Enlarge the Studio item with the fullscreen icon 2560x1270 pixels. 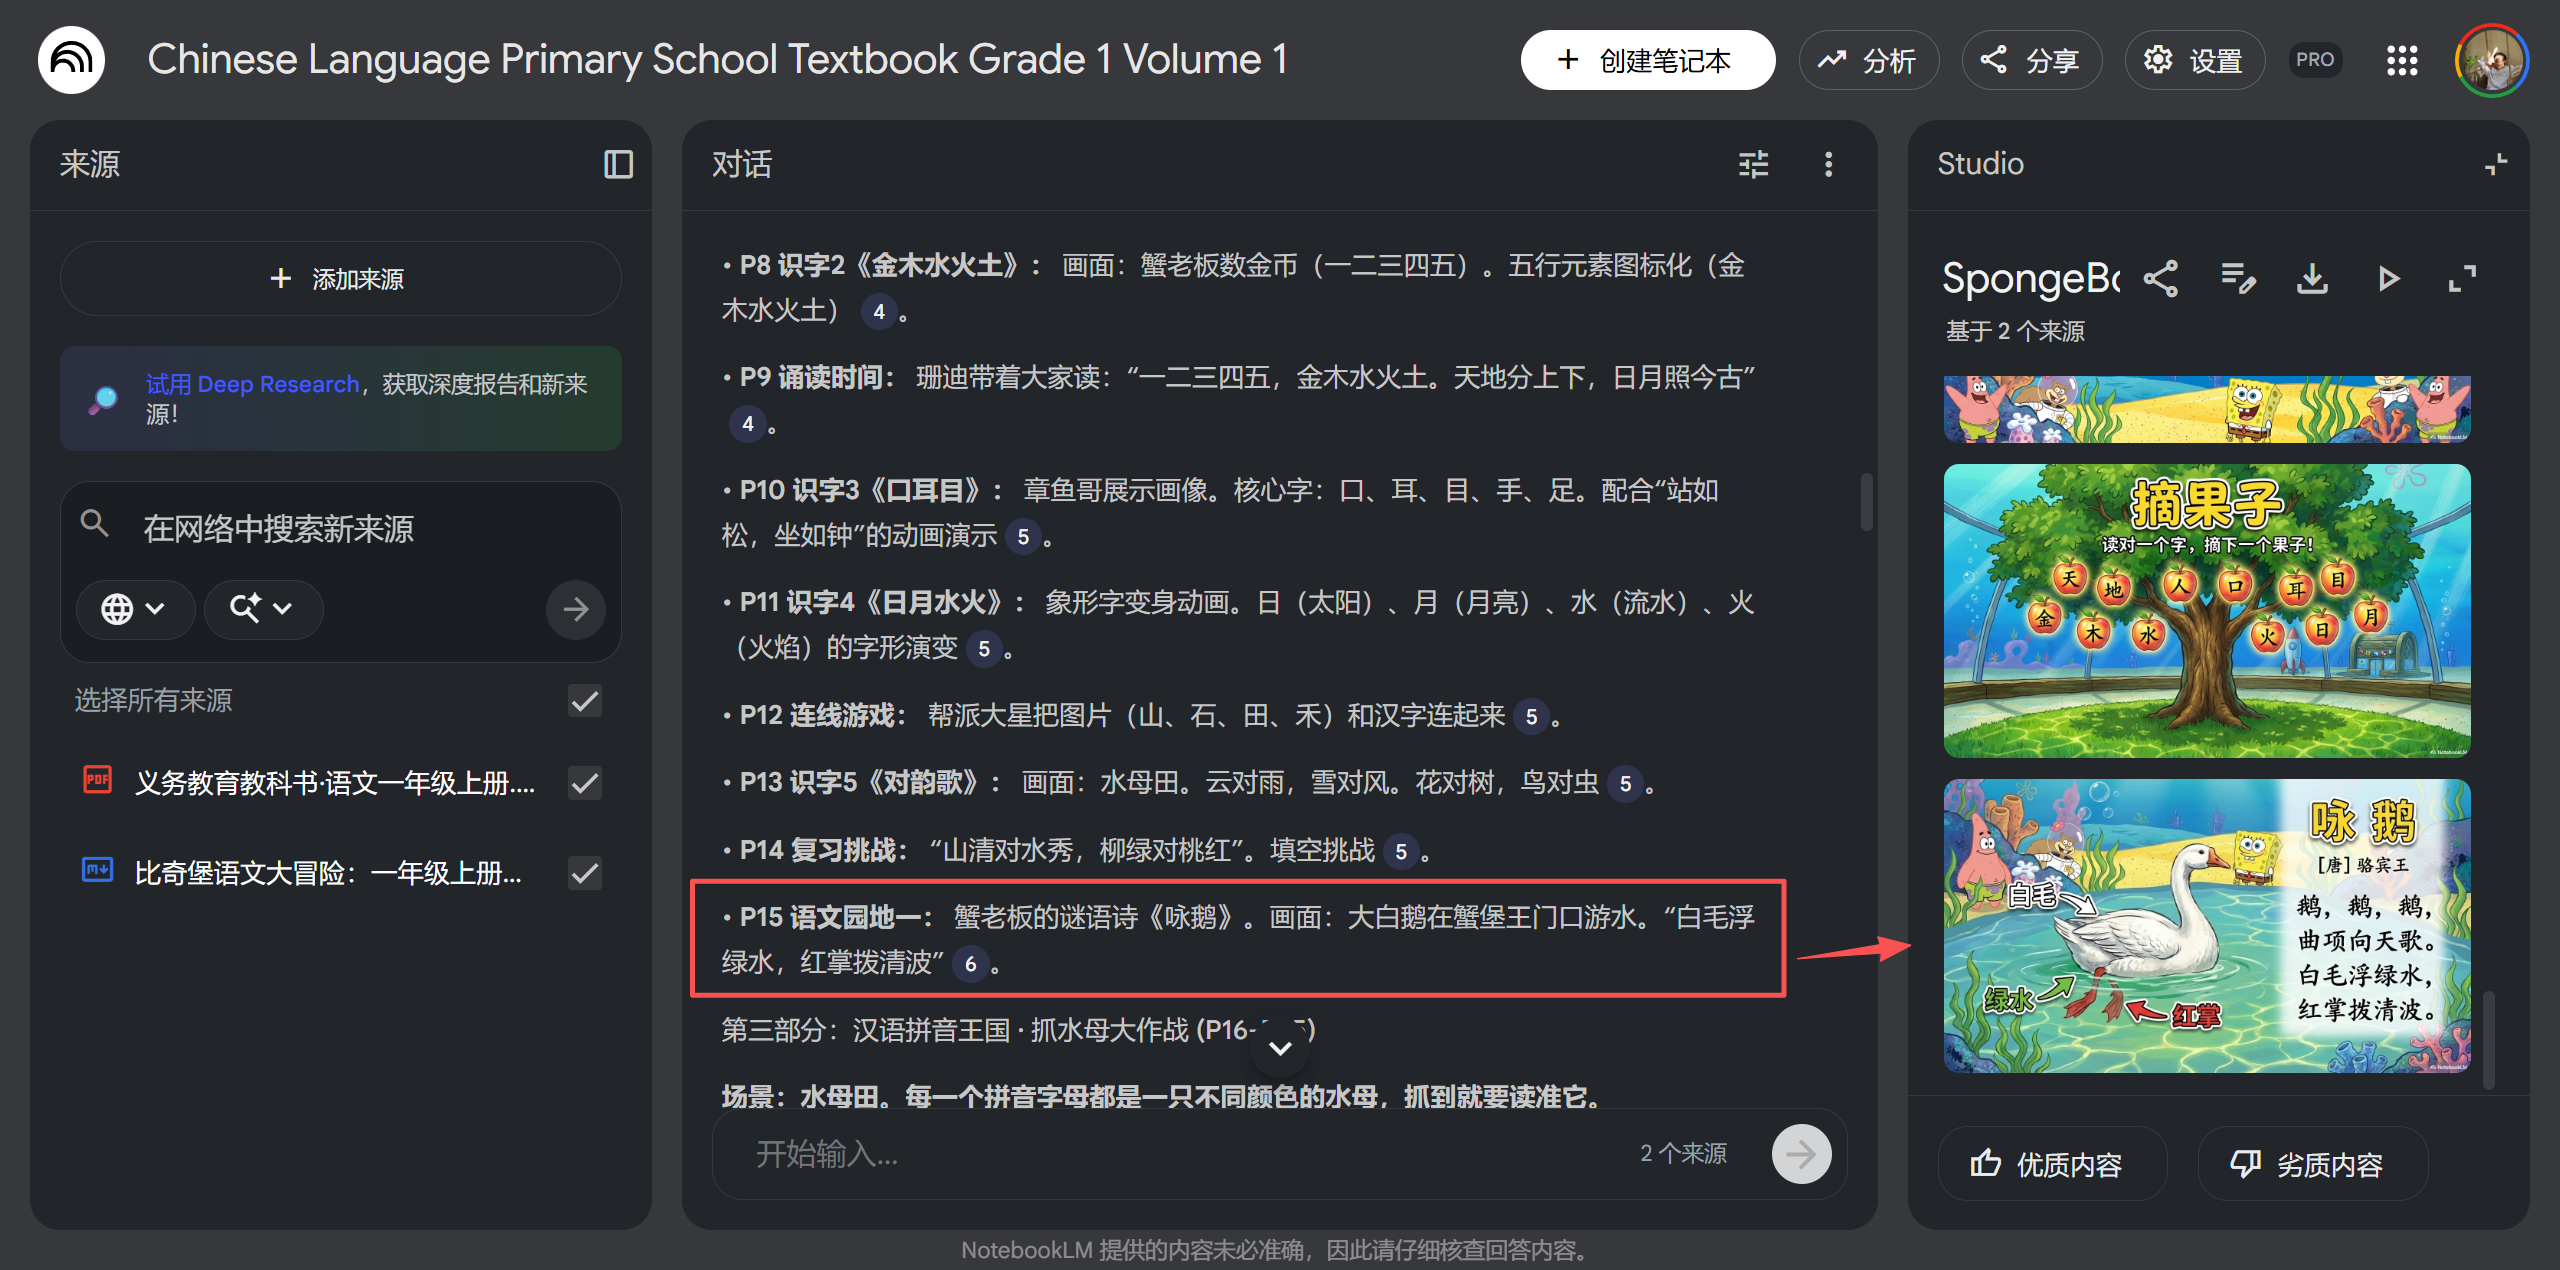2462,280
